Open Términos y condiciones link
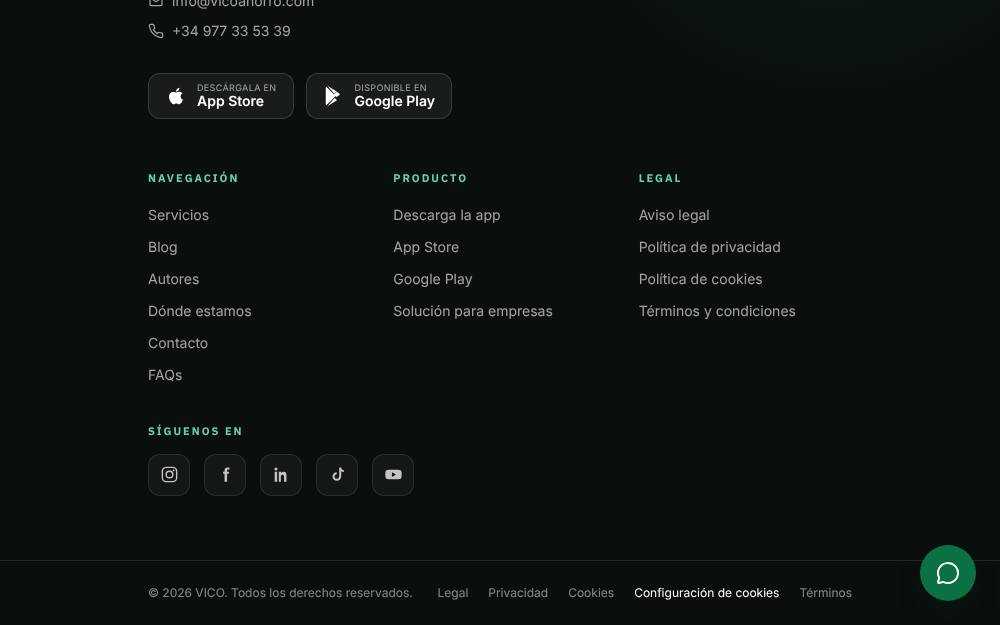This screenshot has height=625, width=1000. pyautogui.click(x=717, y=311)
